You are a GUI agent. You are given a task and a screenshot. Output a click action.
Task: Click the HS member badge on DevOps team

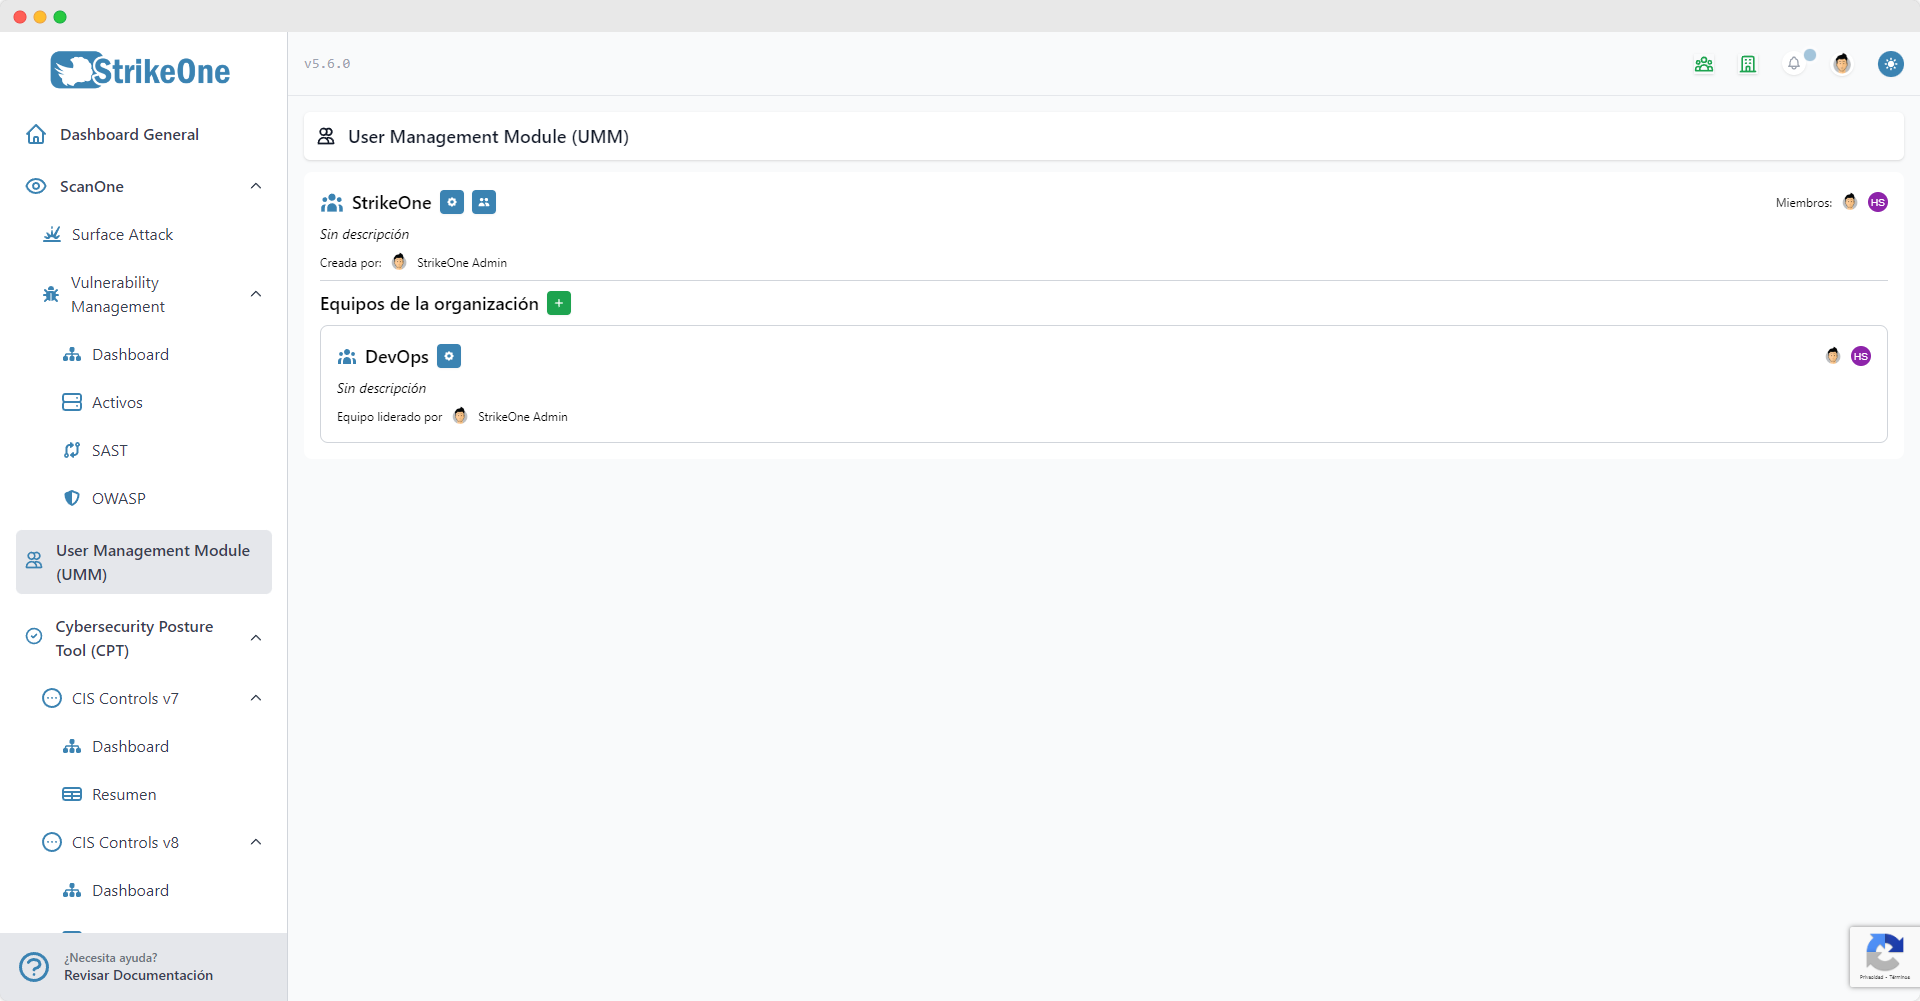point(1861,356)
